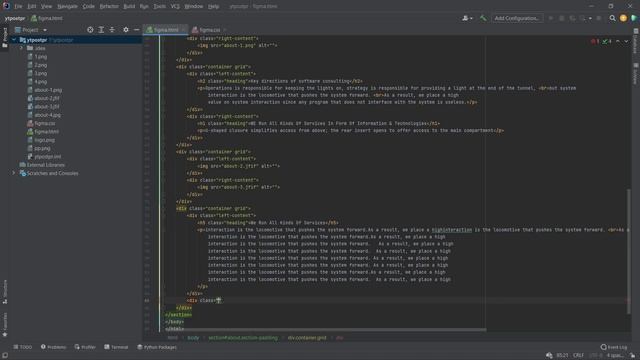640x360 pixels.
Task: Open the Tools menu
Action: pos(160,6)
